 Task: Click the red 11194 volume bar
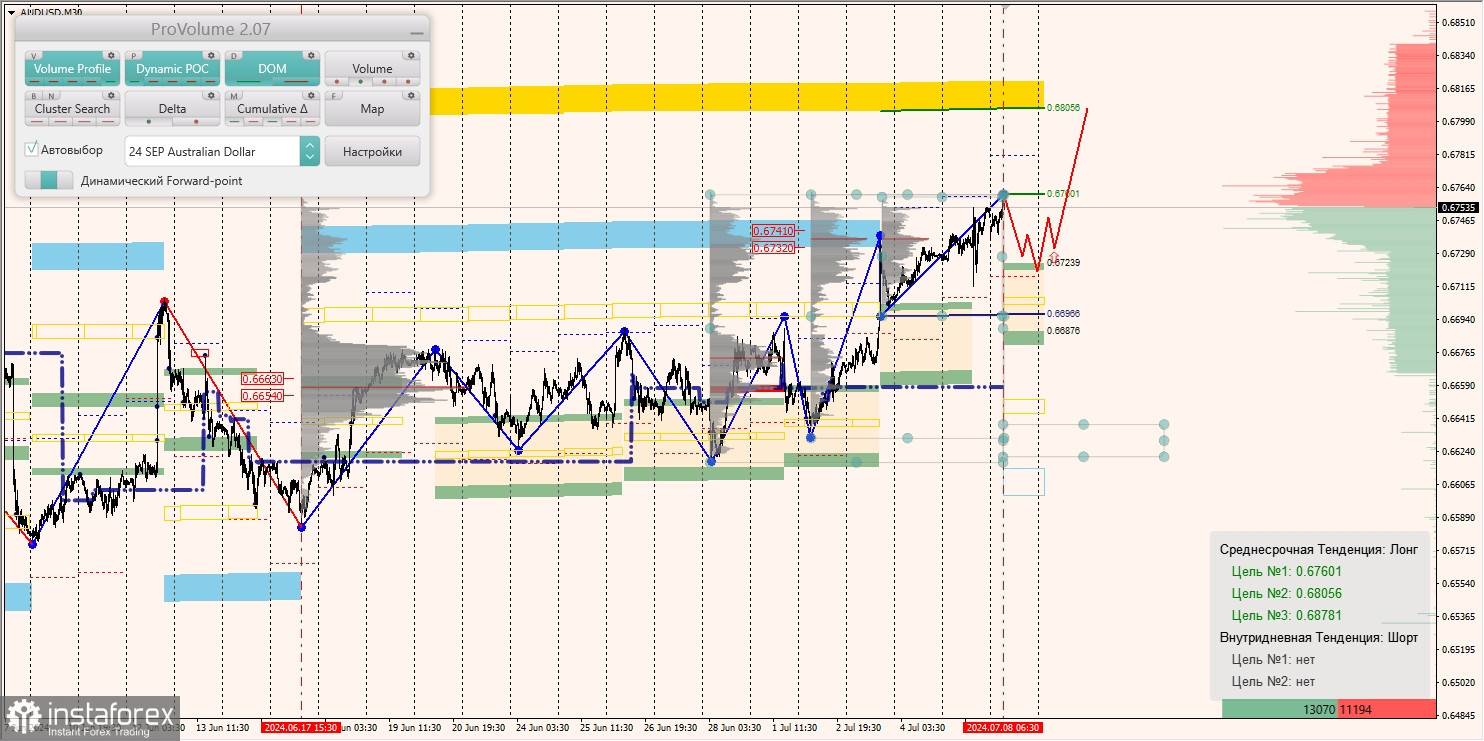coord(1387,709)
